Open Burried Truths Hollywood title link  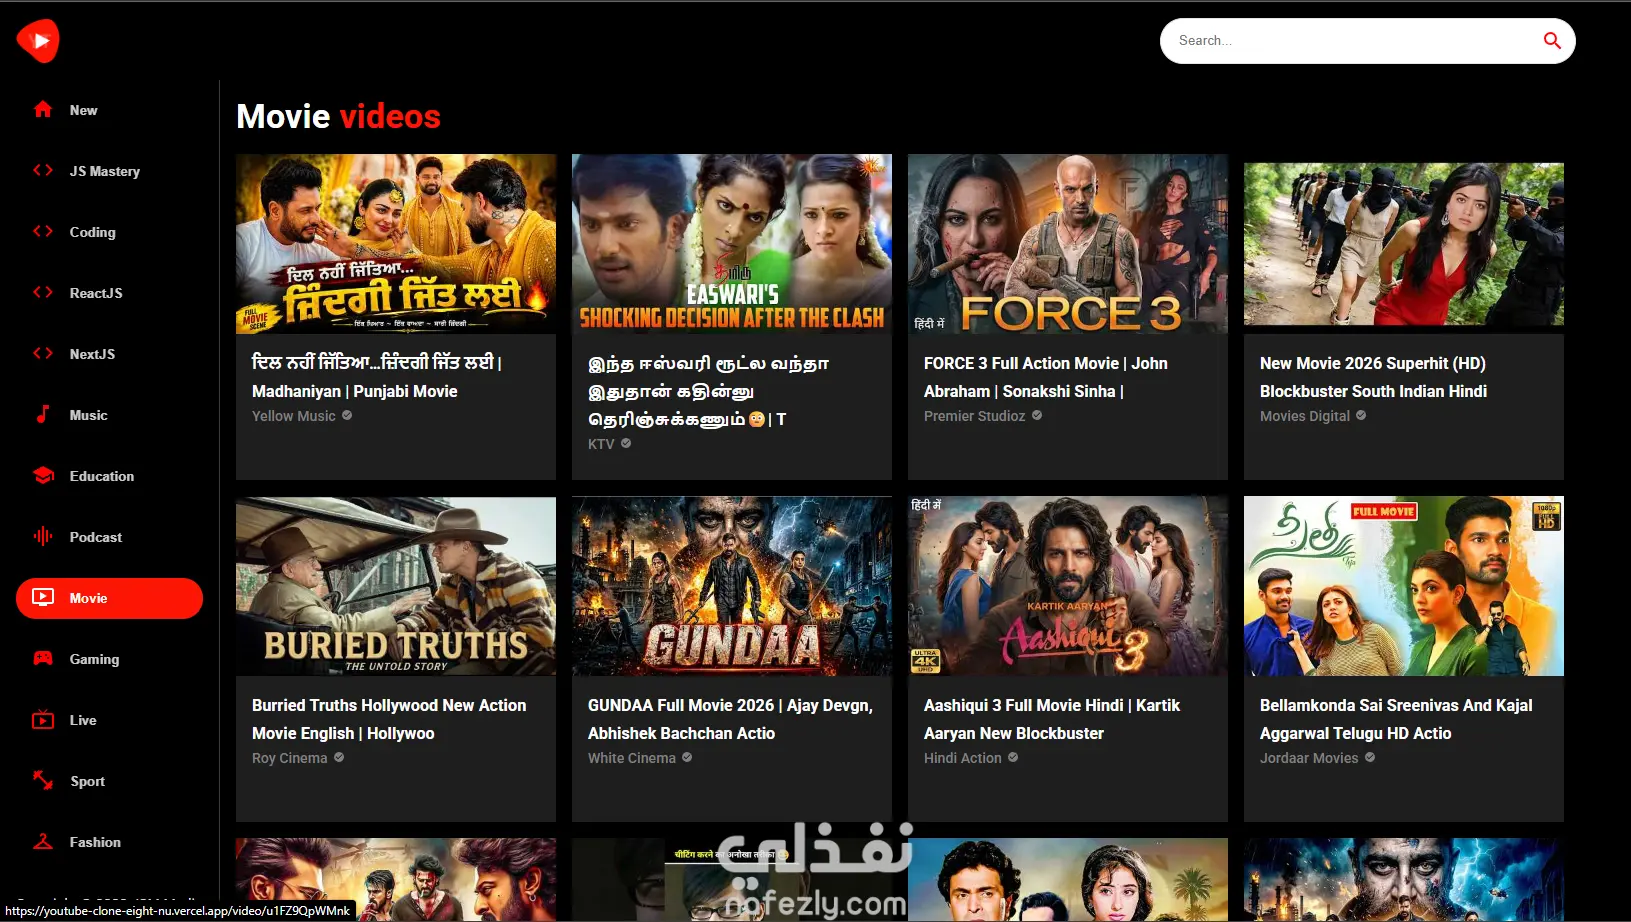pyautogui.click(x=389, y=719)
